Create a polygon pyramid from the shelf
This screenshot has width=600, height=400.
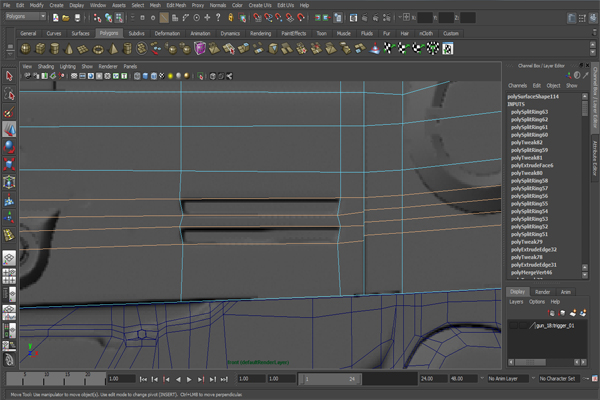113,49
